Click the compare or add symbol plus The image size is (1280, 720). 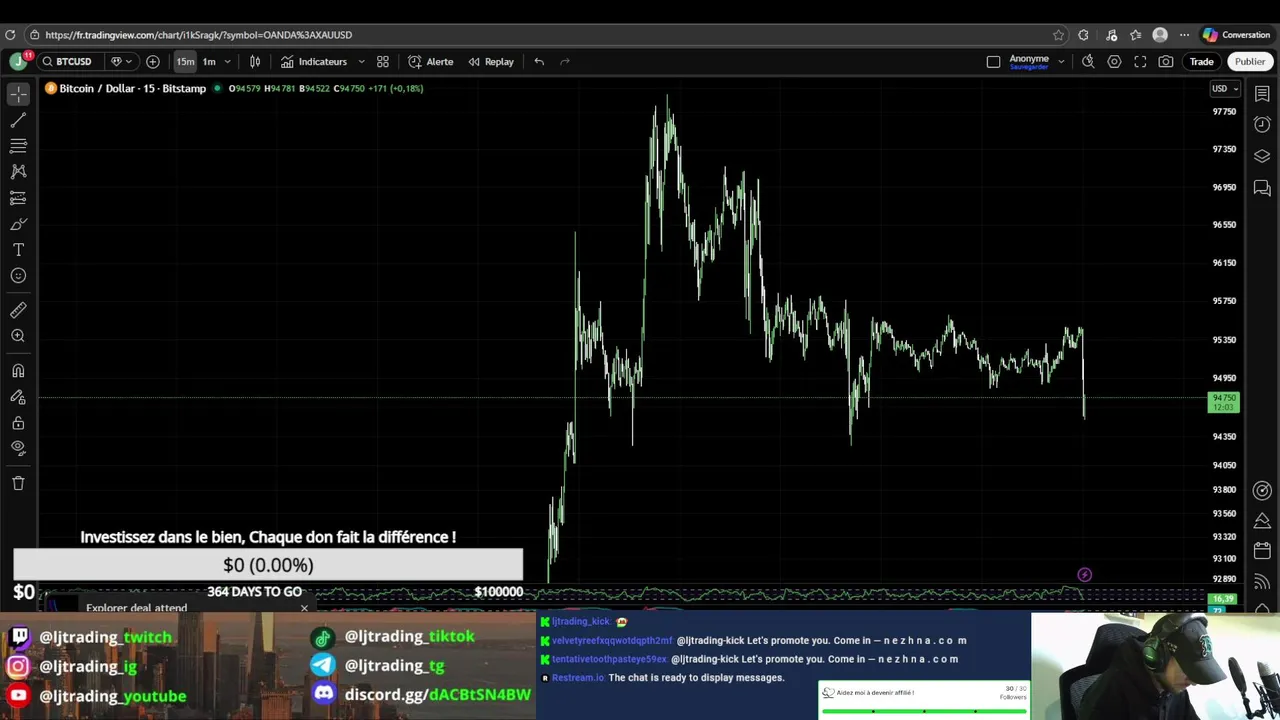153,62
